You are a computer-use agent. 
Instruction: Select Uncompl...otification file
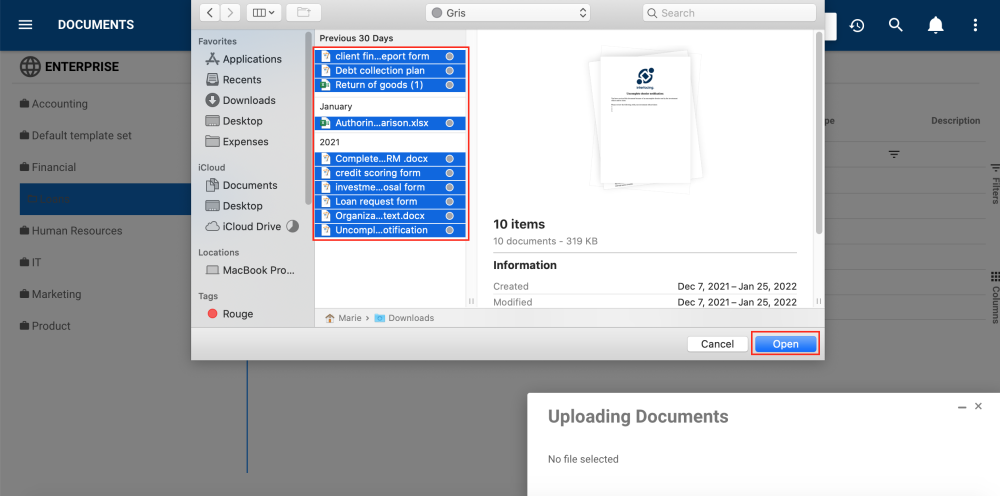coord(390,230)
